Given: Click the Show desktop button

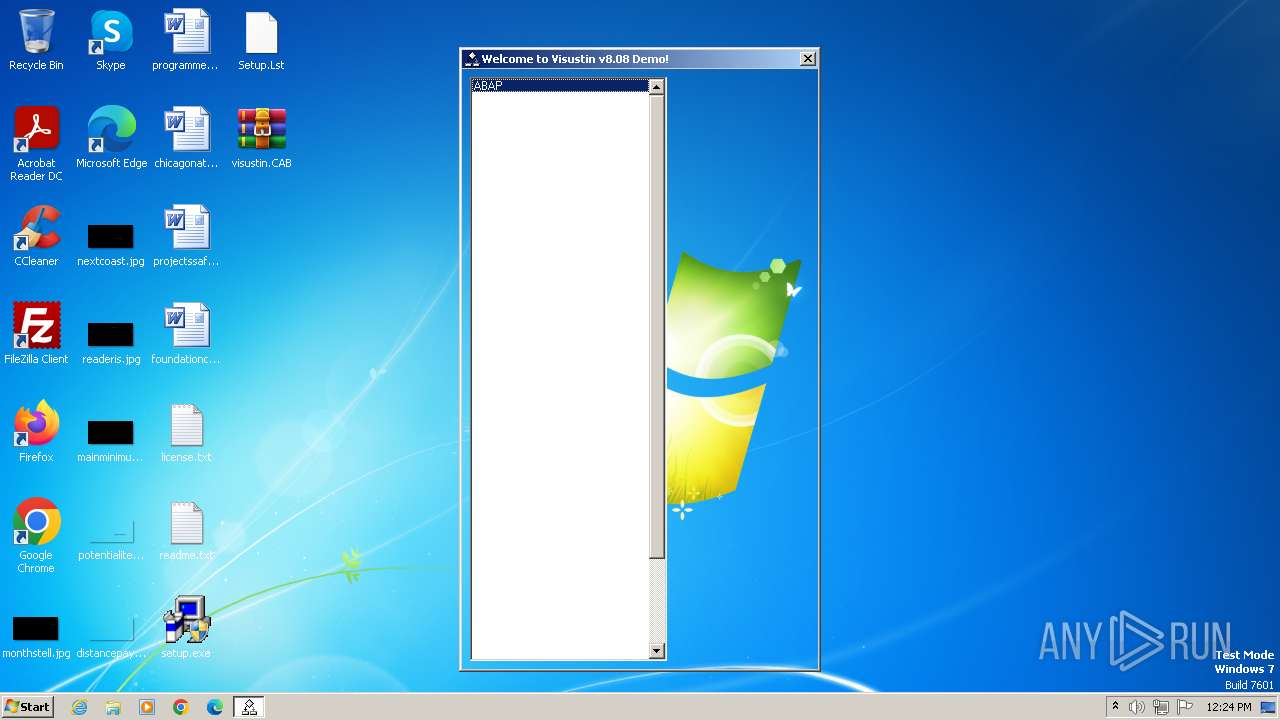Looking at the screenshot, I should [x=1269, y=707].
